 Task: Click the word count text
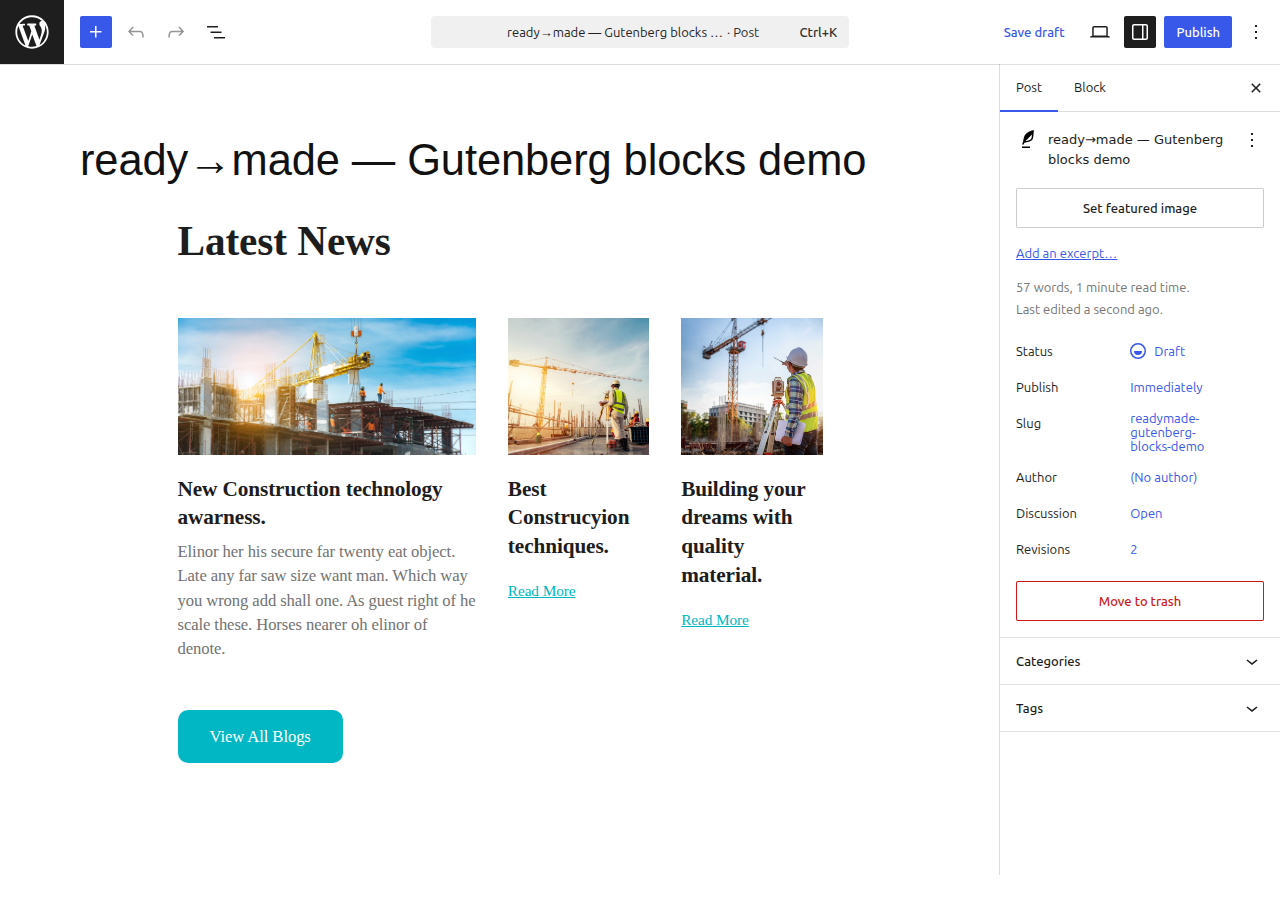1103,287
